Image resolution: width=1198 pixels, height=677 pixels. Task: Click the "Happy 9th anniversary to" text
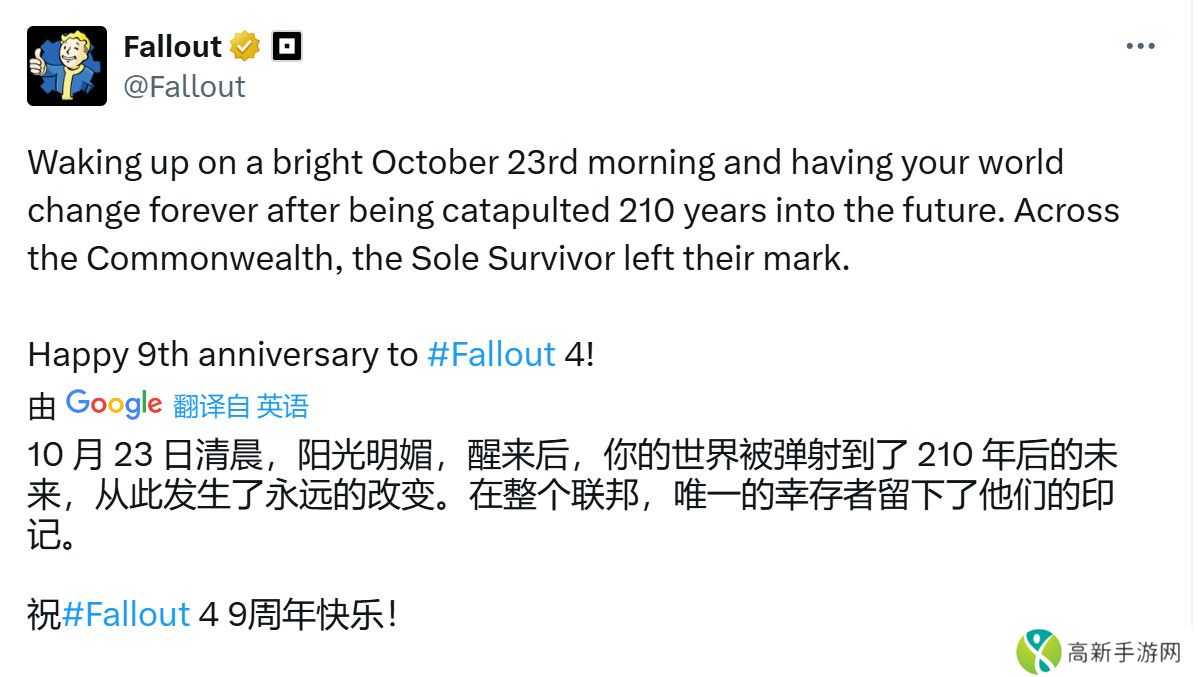[x=222, y=354]
